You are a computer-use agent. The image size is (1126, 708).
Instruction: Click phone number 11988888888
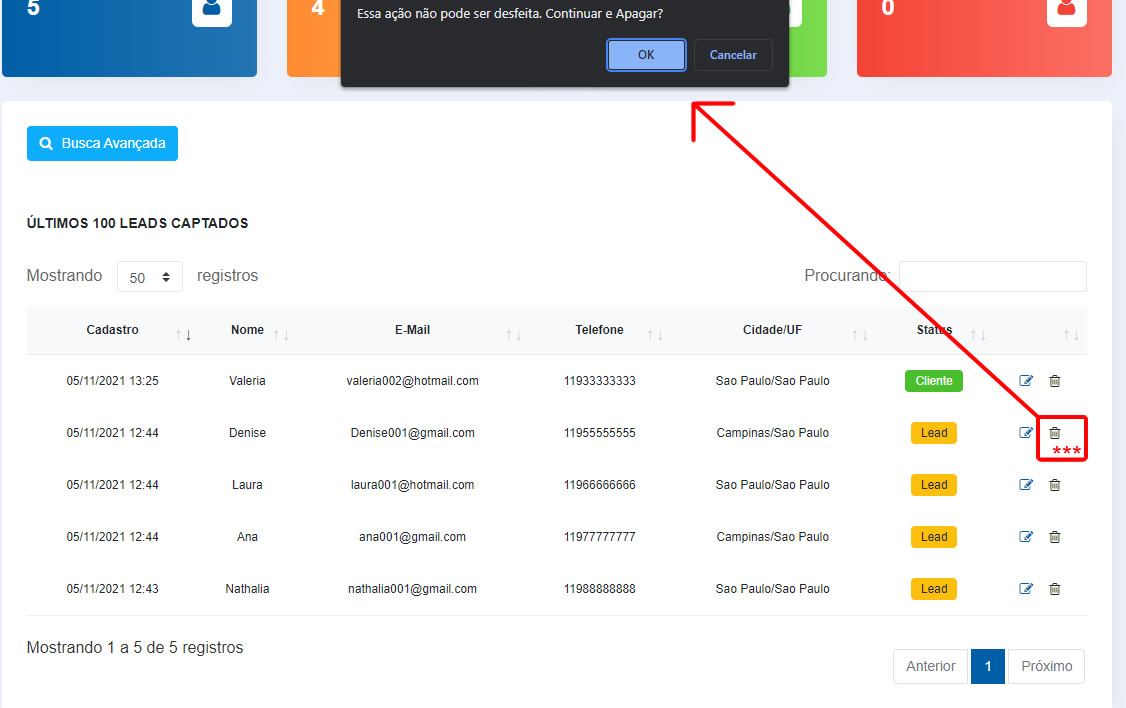tap(600, 589)
